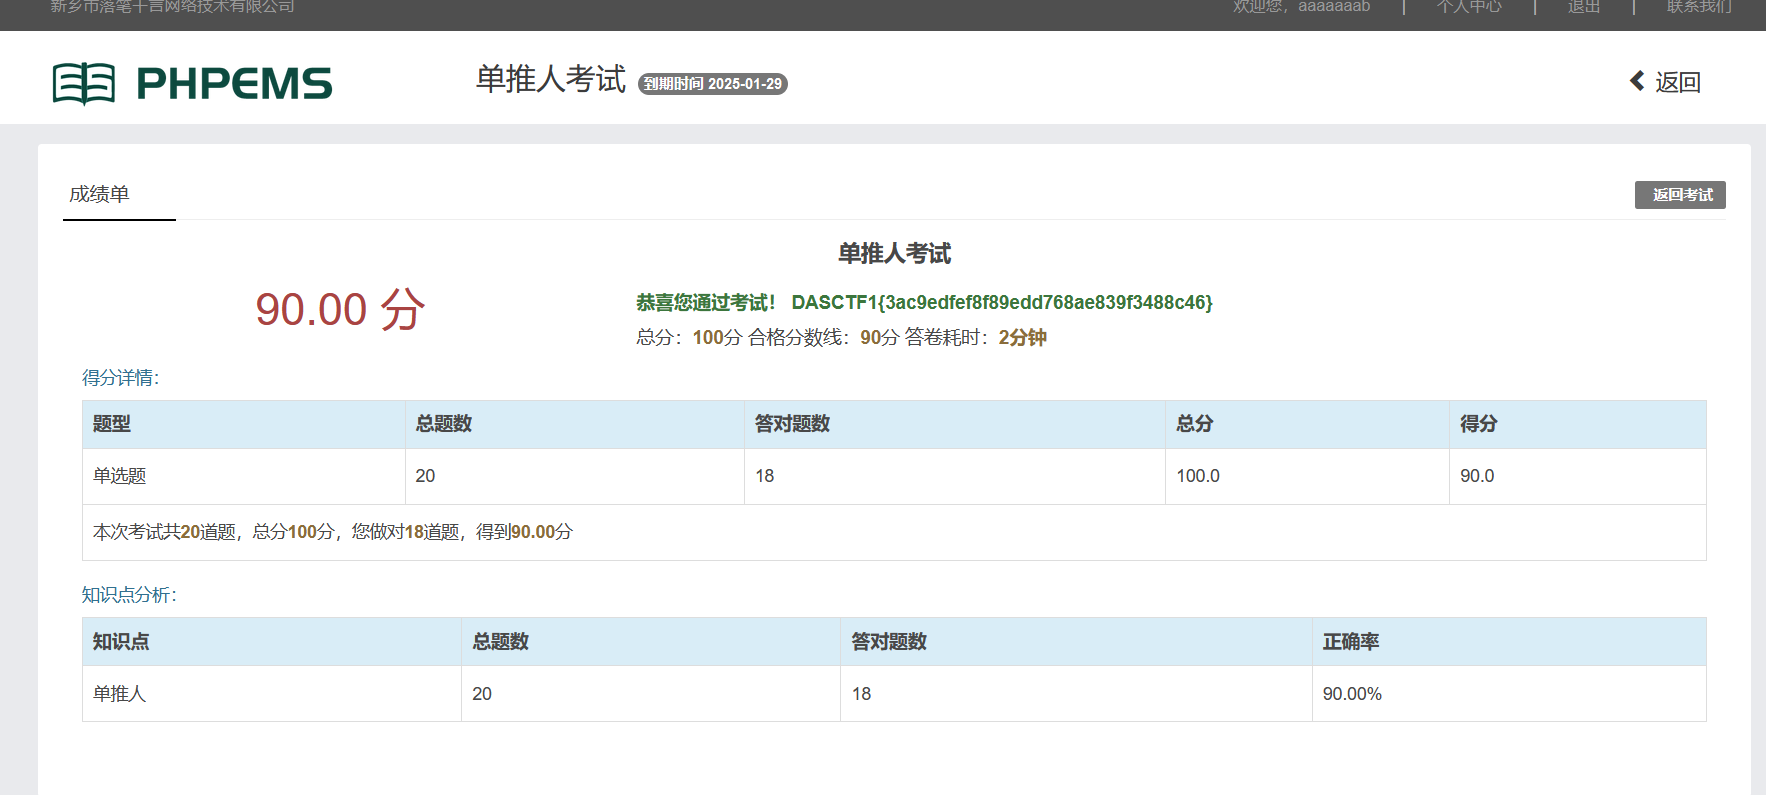
Task: Click the PHPEMS book logo icon
Action: (84, 83)
